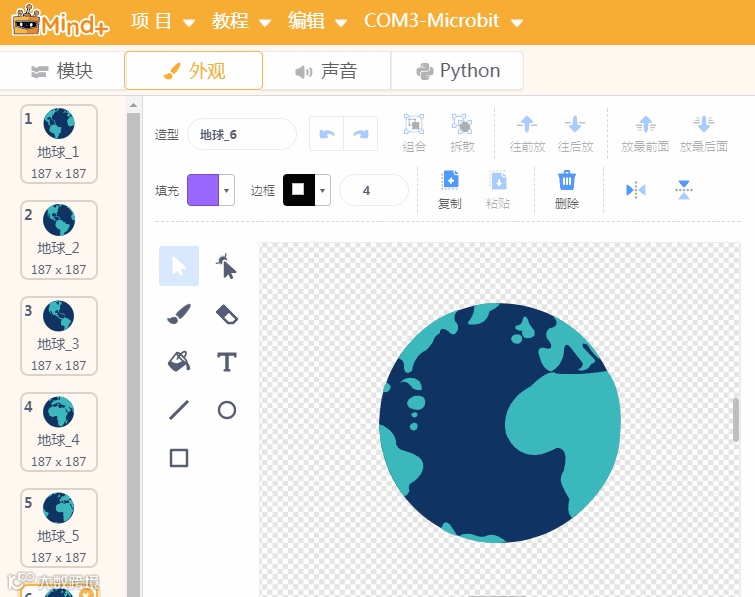Switch to the 声音 tab
The image size is (755, 597).
point(326,71)
